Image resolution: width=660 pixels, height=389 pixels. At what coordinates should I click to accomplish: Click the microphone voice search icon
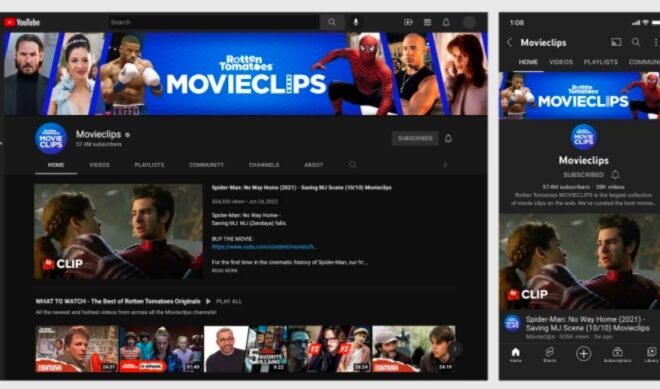356,22
